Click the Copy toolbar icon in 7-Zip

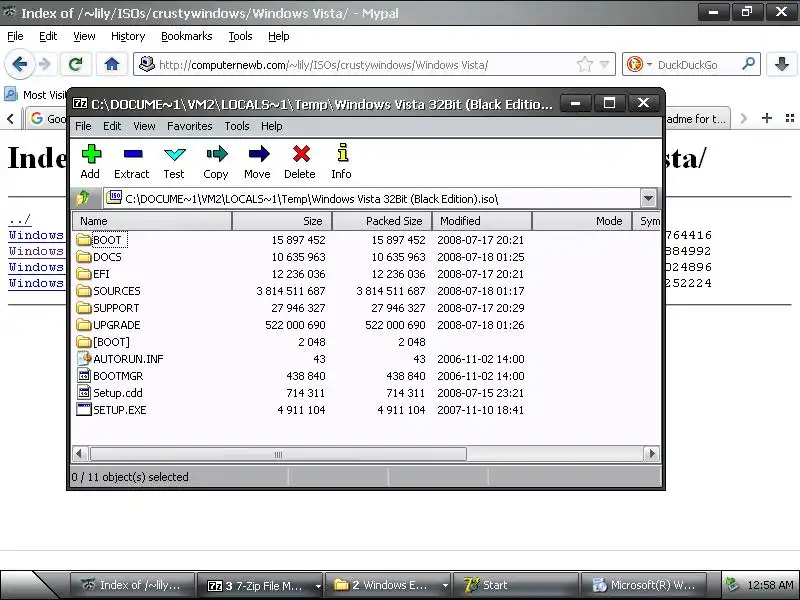pyautogui.click(x=216, y=154)
